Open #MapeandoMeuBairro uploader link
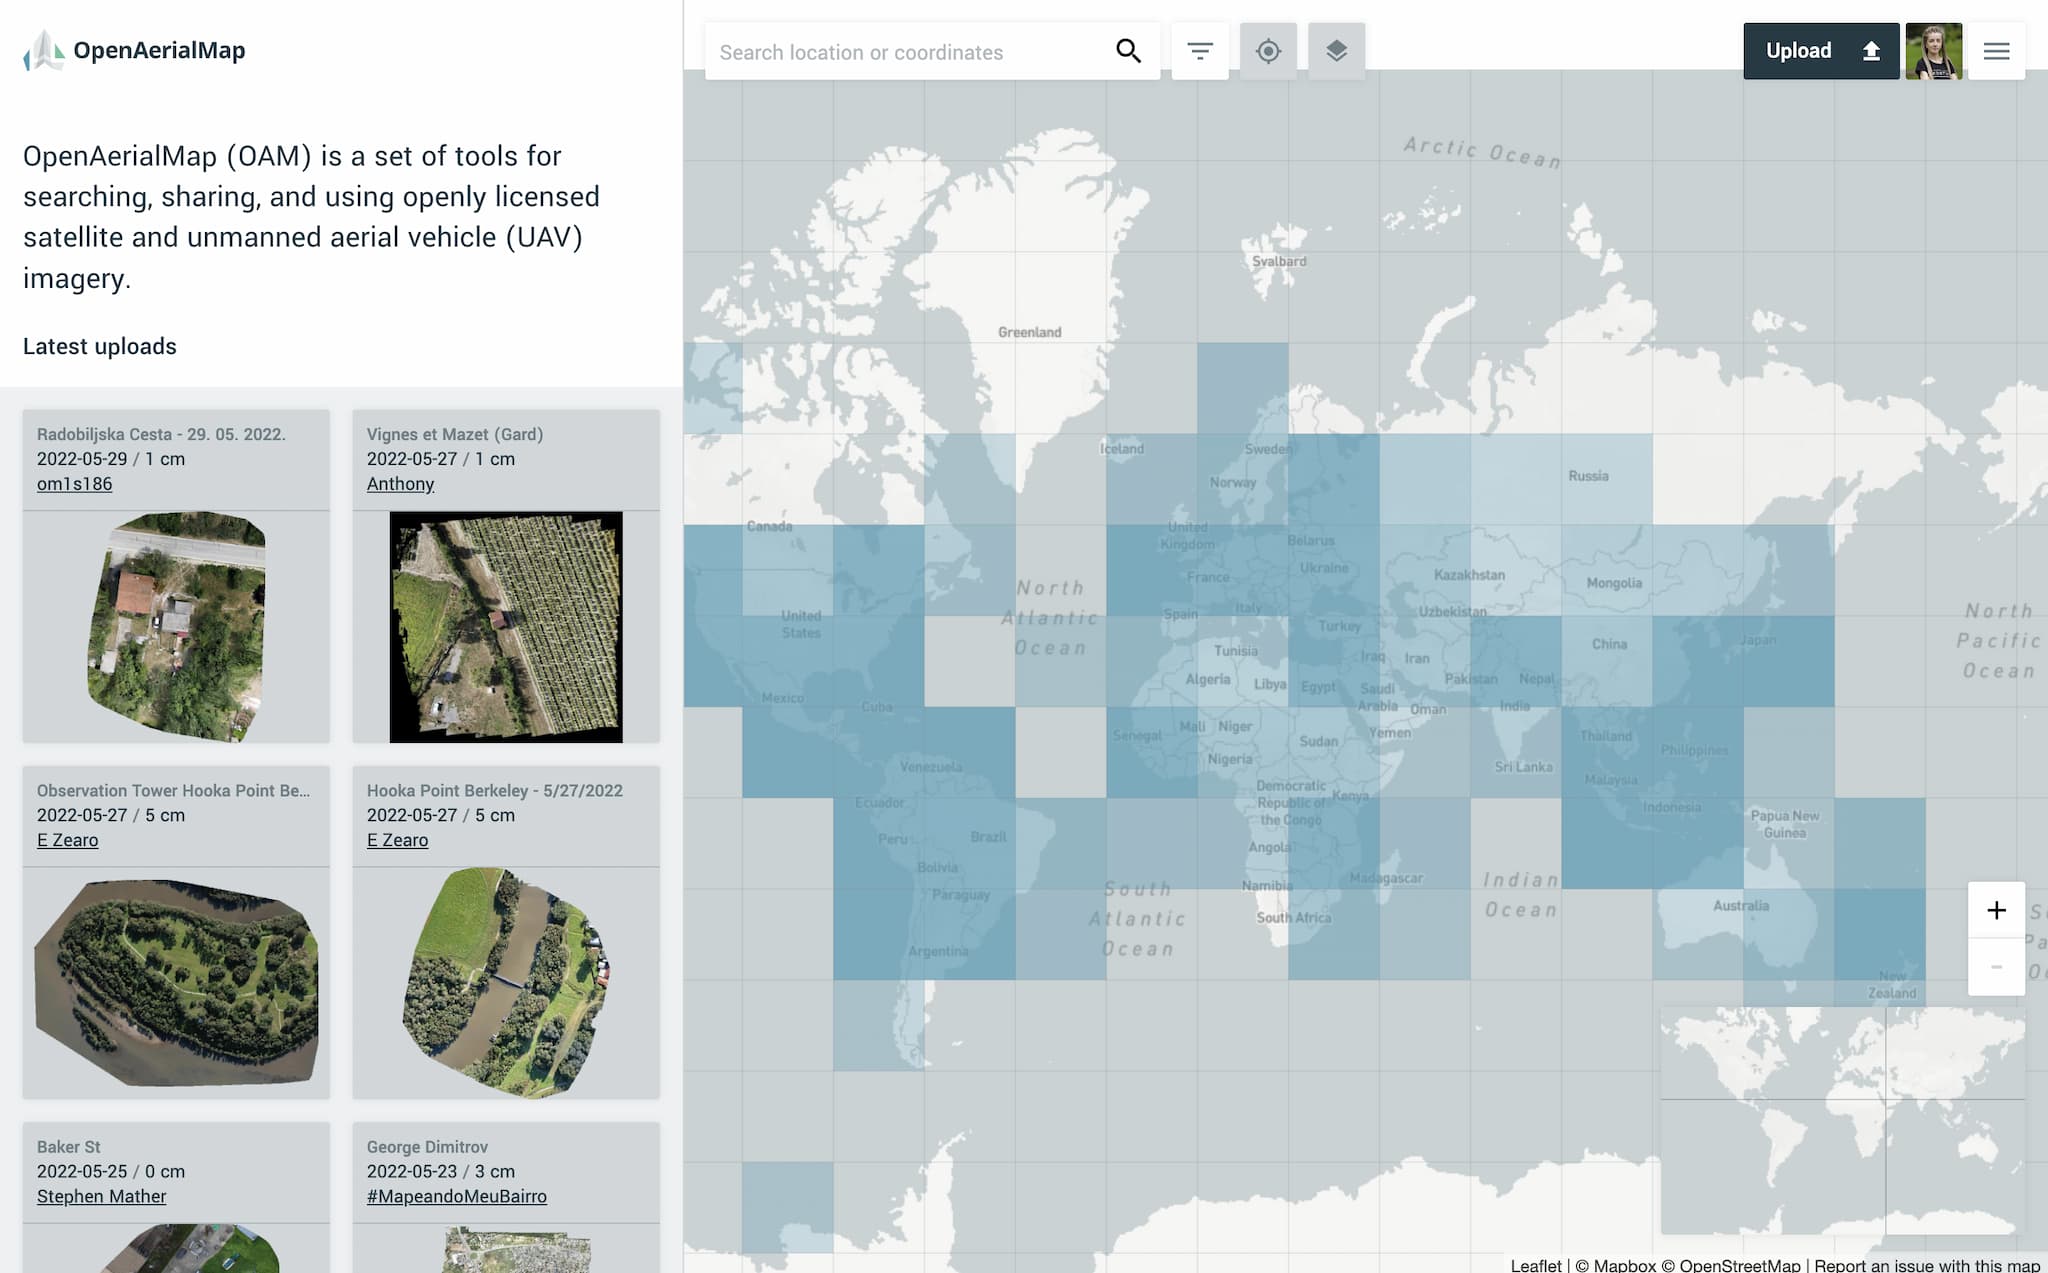 point(456,1196)
